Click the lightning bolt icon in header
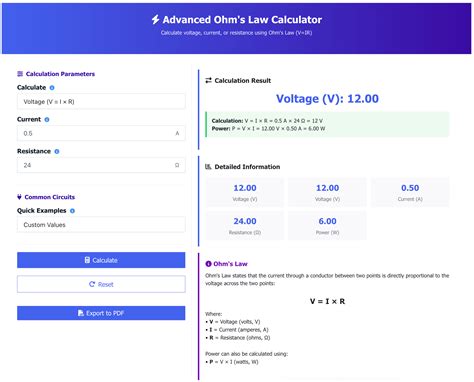This screenshot has width=474, height=382. [155, 20]
